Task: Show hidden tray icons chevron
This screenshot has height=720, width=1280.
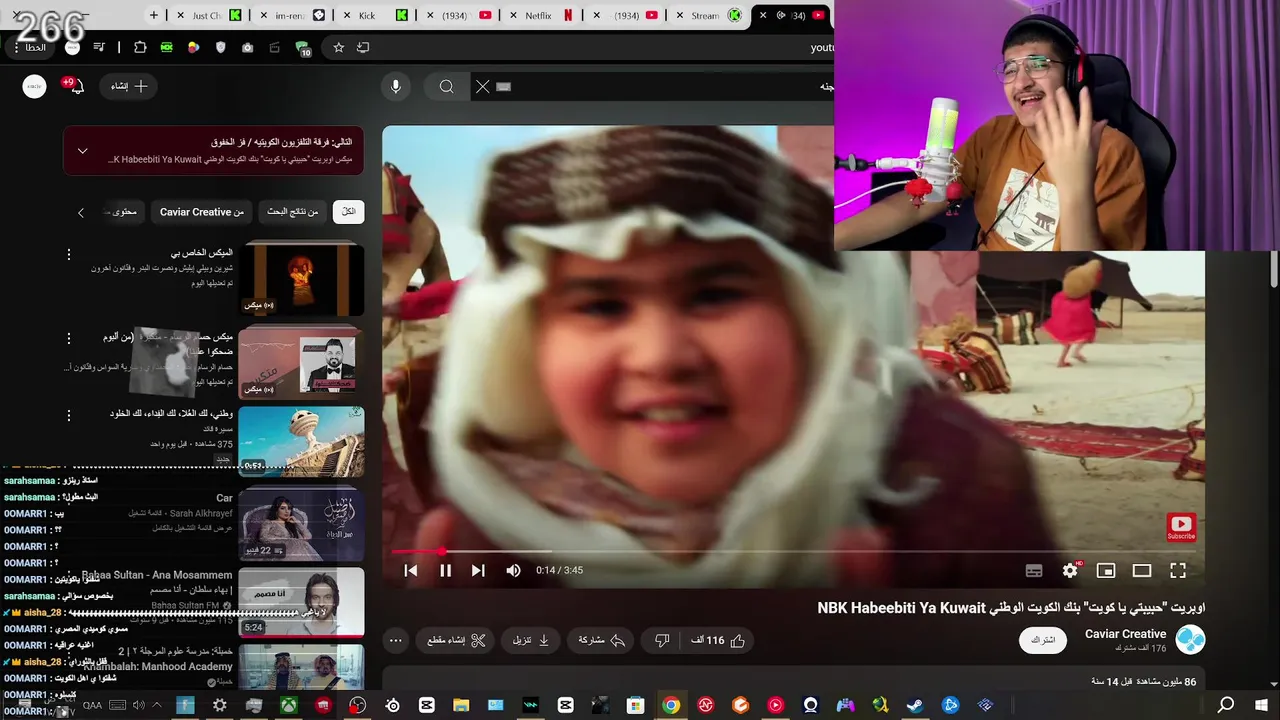Action: point(157,705)
